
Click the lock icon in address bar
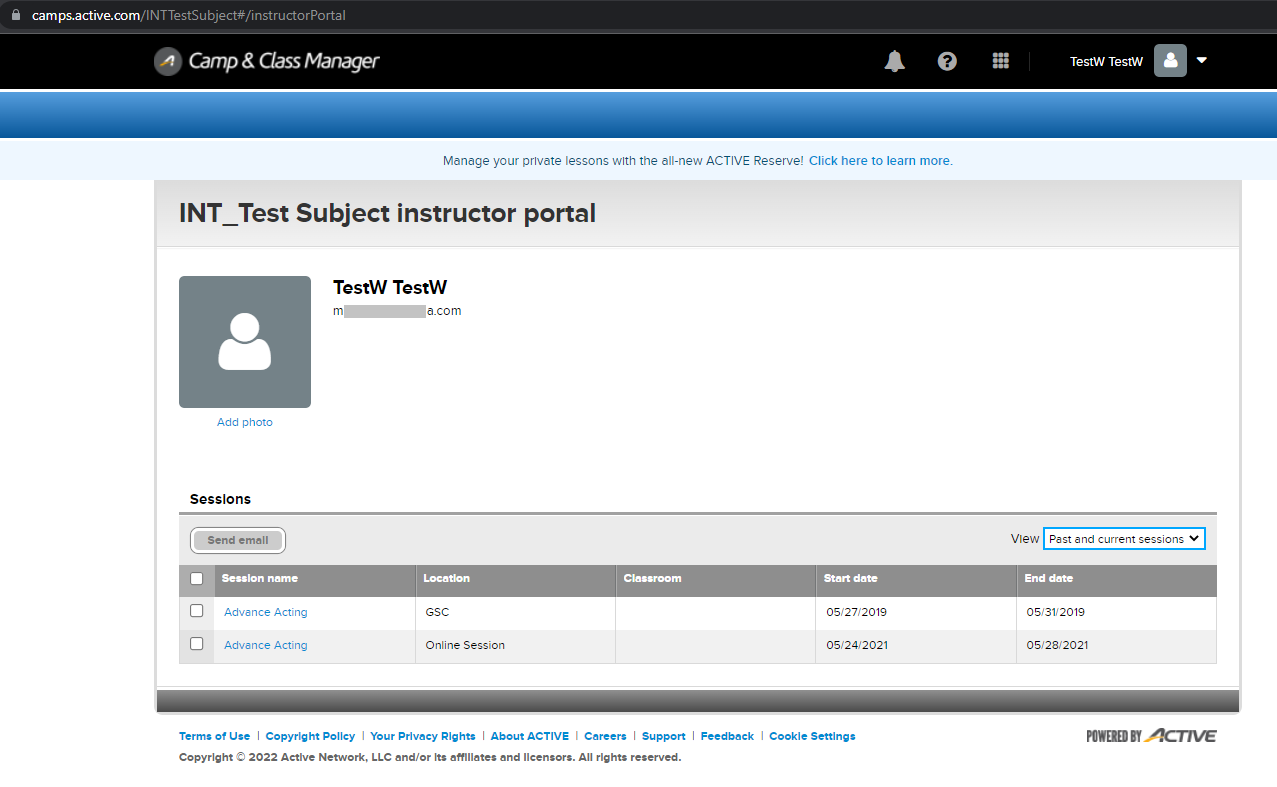click(x=15, y=16)
